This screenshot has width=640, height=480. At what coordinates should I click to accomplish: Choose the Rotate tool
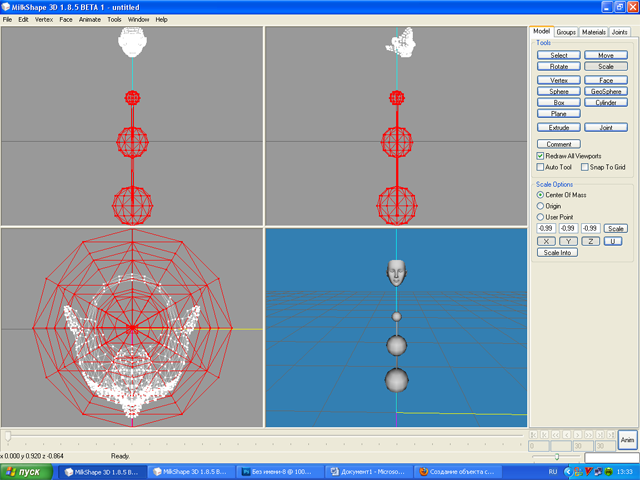click(x=558, y=66)
